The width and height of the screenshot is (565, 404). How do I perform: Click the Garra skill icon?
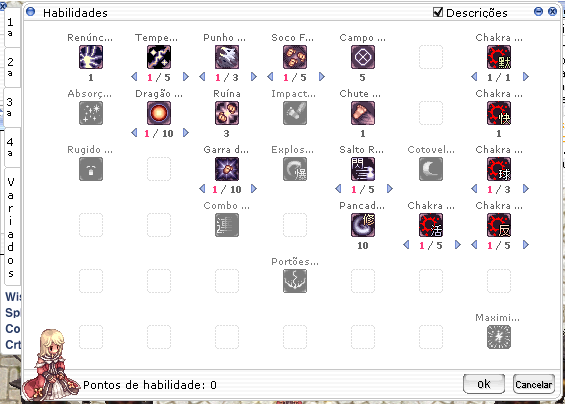point(227,169)
